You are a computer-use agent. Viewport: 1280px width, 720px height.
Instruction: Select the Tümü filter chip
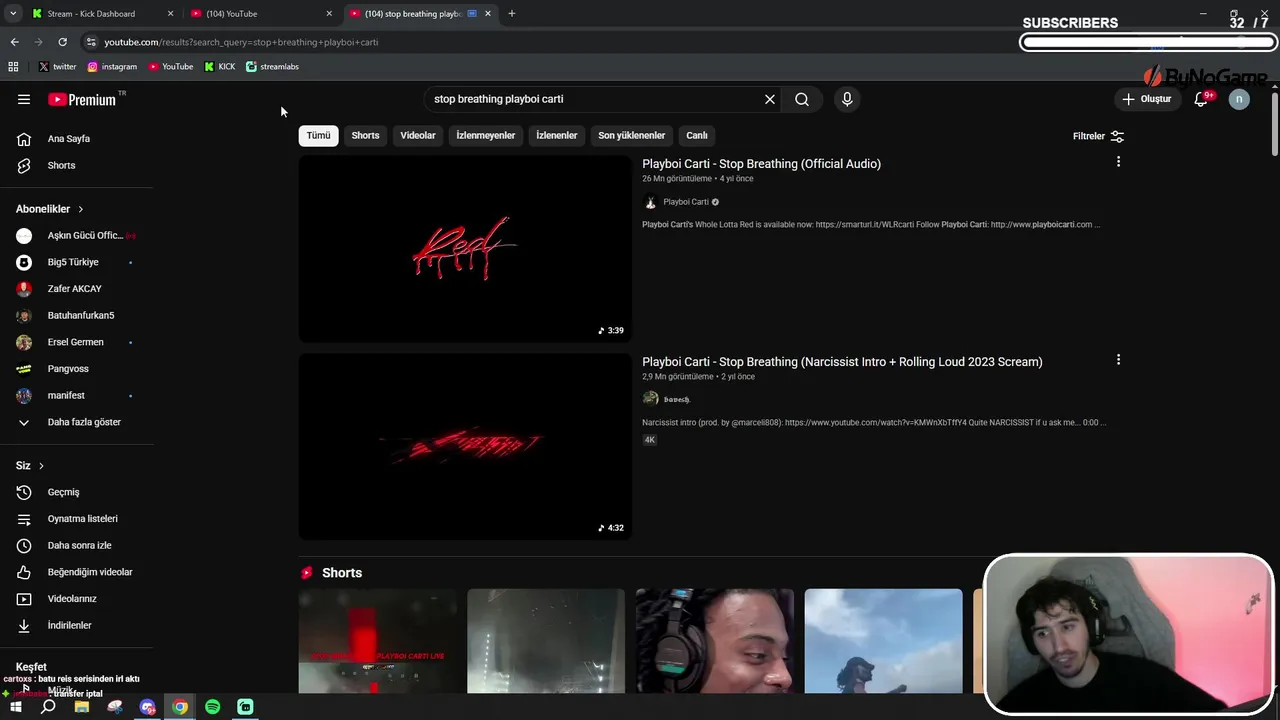click(x=318, y=135)
